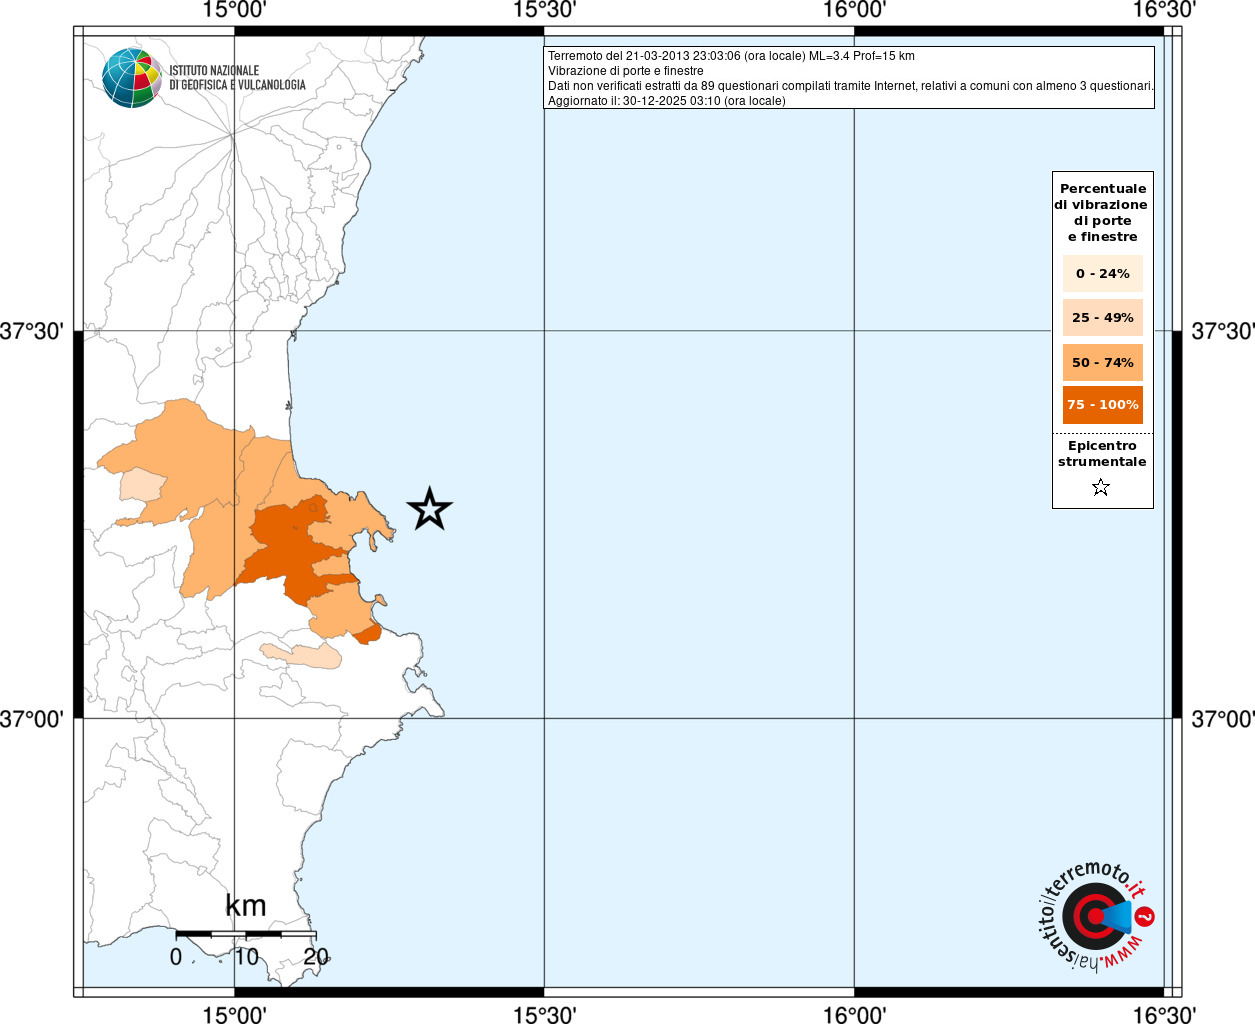1255x1024 pixels.
Task: Click the 'Epicentro strumentale' legend label
Action: 1102,454
